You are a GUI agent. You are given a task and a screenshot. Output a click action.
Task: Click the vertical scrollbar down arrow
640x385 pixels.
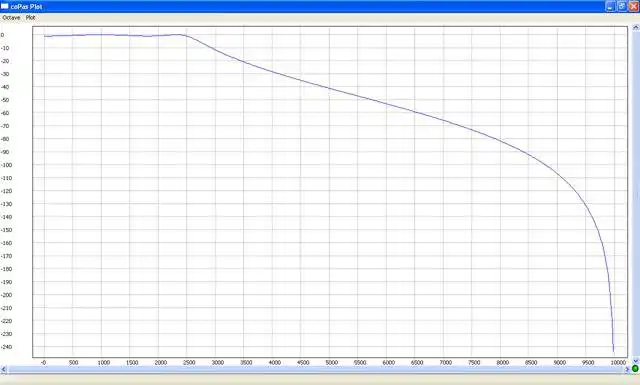636,361
